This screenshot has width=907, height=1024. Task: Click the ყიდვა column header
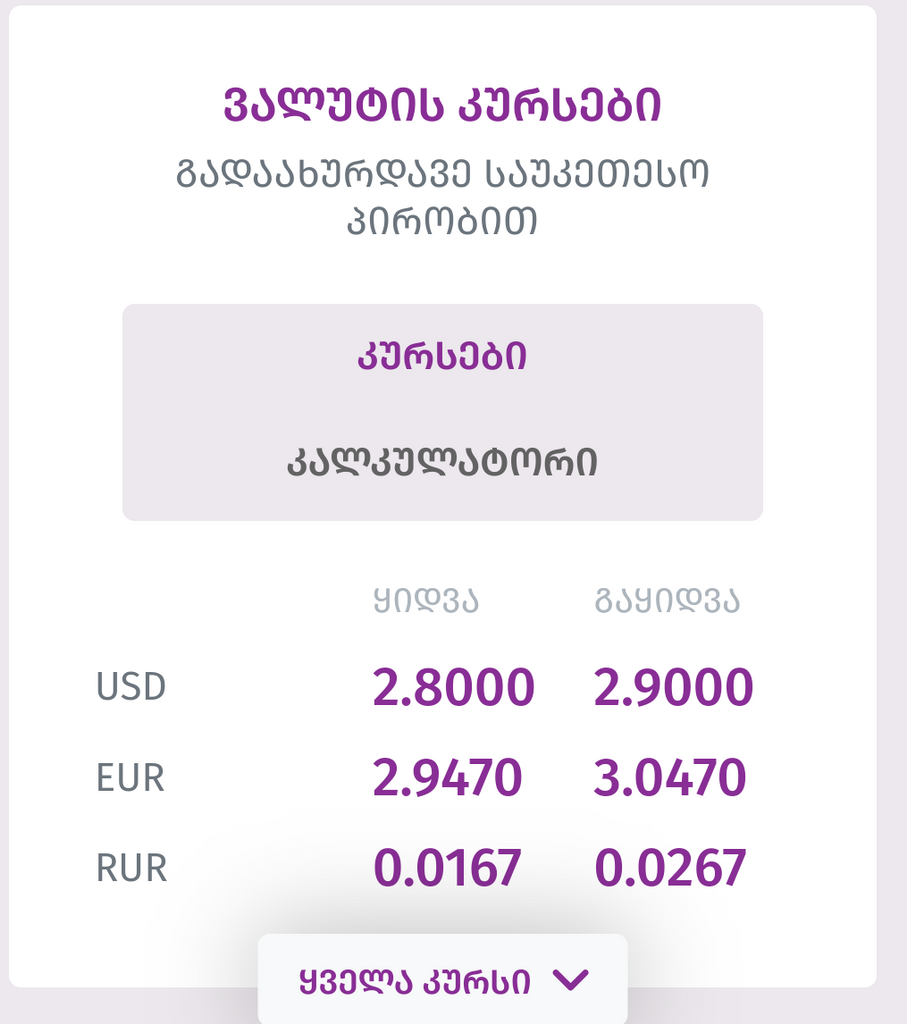point(426,601)
